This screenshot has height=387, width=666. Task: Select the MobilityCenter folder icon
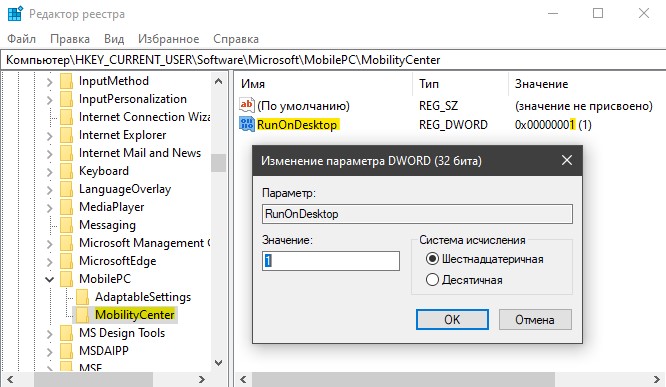tap(82, 315)
